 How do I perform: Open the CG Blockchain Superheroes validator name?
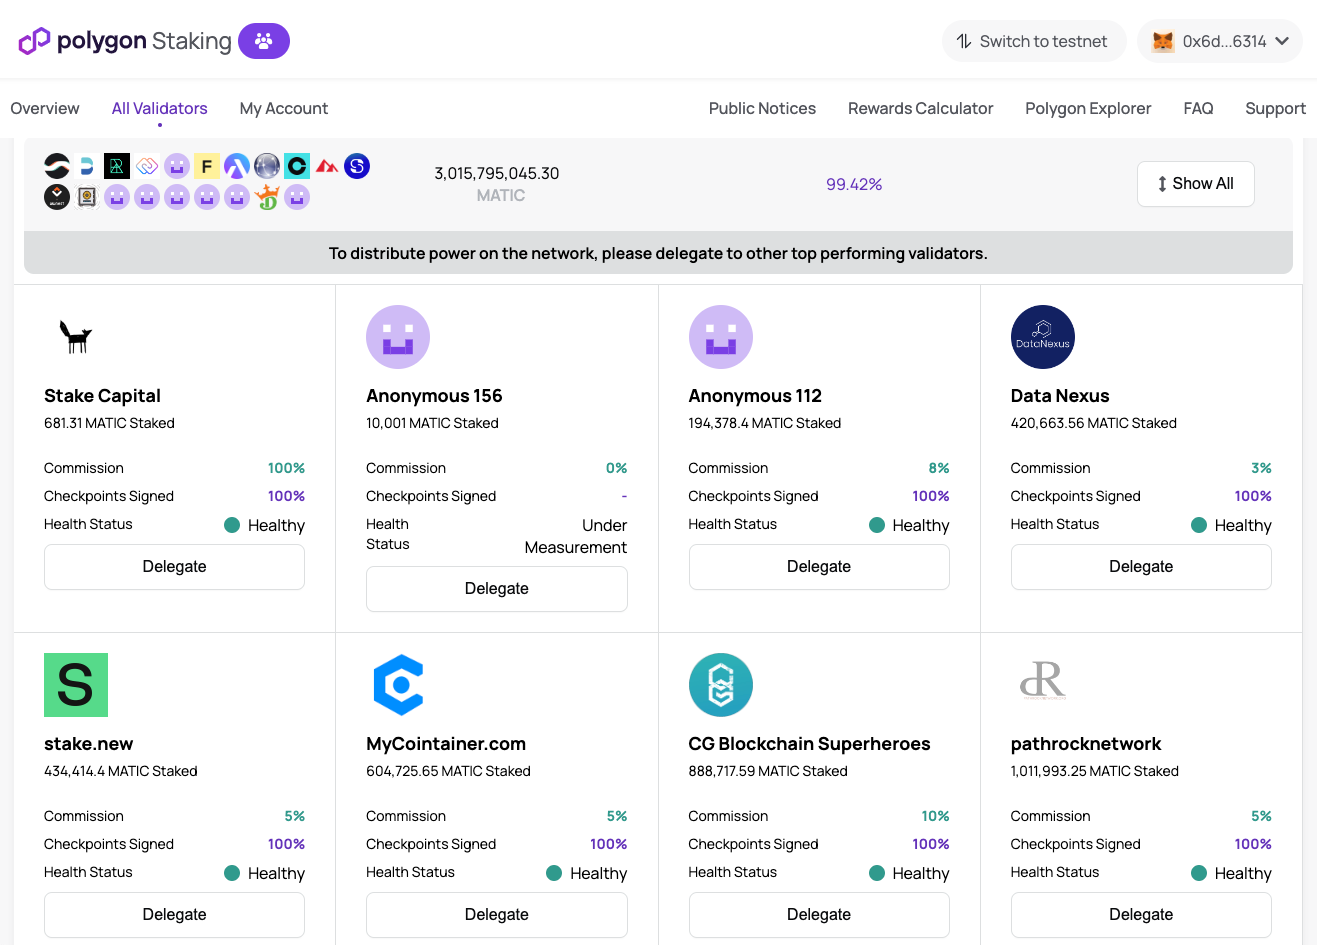pos(809,744)
